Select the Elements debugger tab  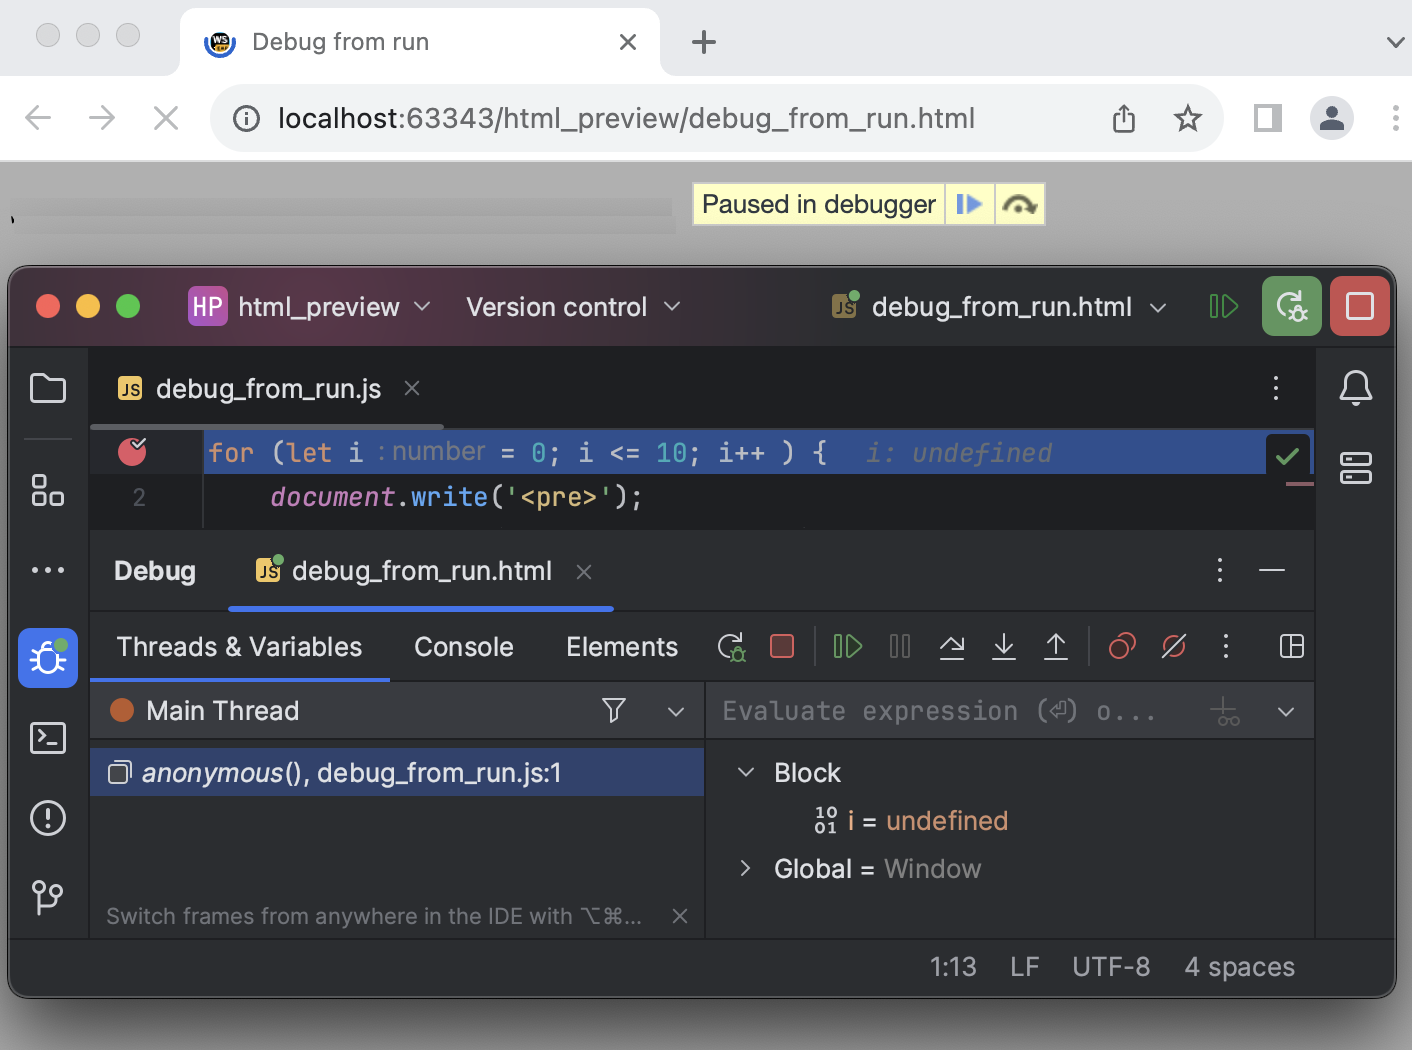pos(621,646)
